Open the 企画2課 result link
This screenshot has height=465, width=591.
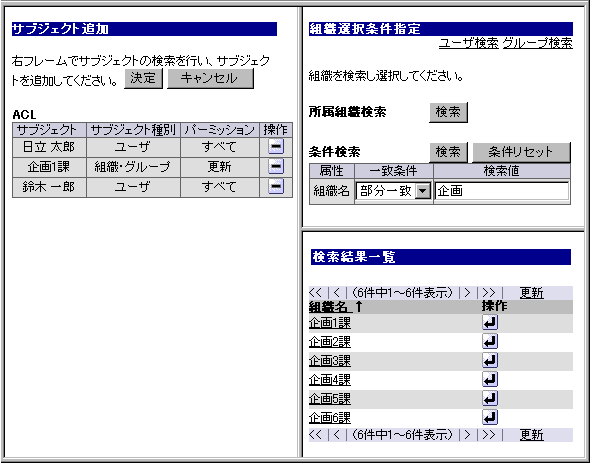tap(330, 342)
